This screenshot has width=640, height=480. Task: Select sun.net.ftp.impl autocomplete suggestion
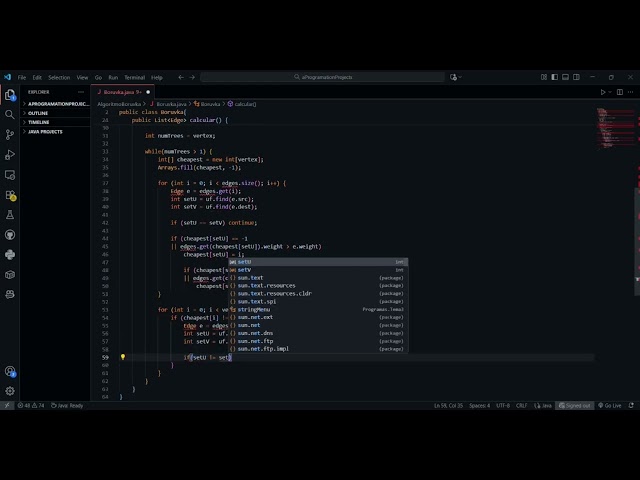318,349
